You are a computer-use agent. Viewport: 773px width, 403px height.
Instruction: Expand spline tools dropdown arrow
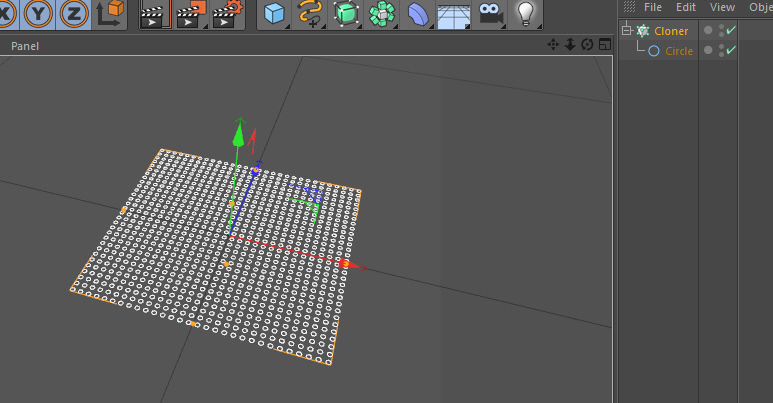coord(323,26)
